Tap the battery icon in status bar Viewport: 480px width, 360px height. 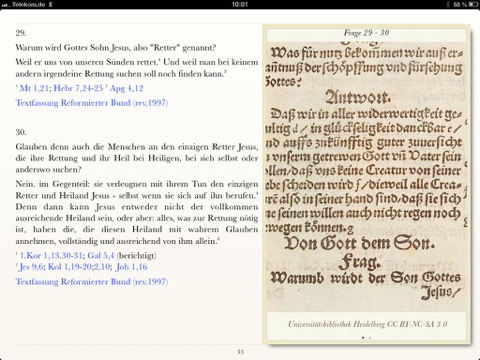pyautogui.click(x=473, y=4)
